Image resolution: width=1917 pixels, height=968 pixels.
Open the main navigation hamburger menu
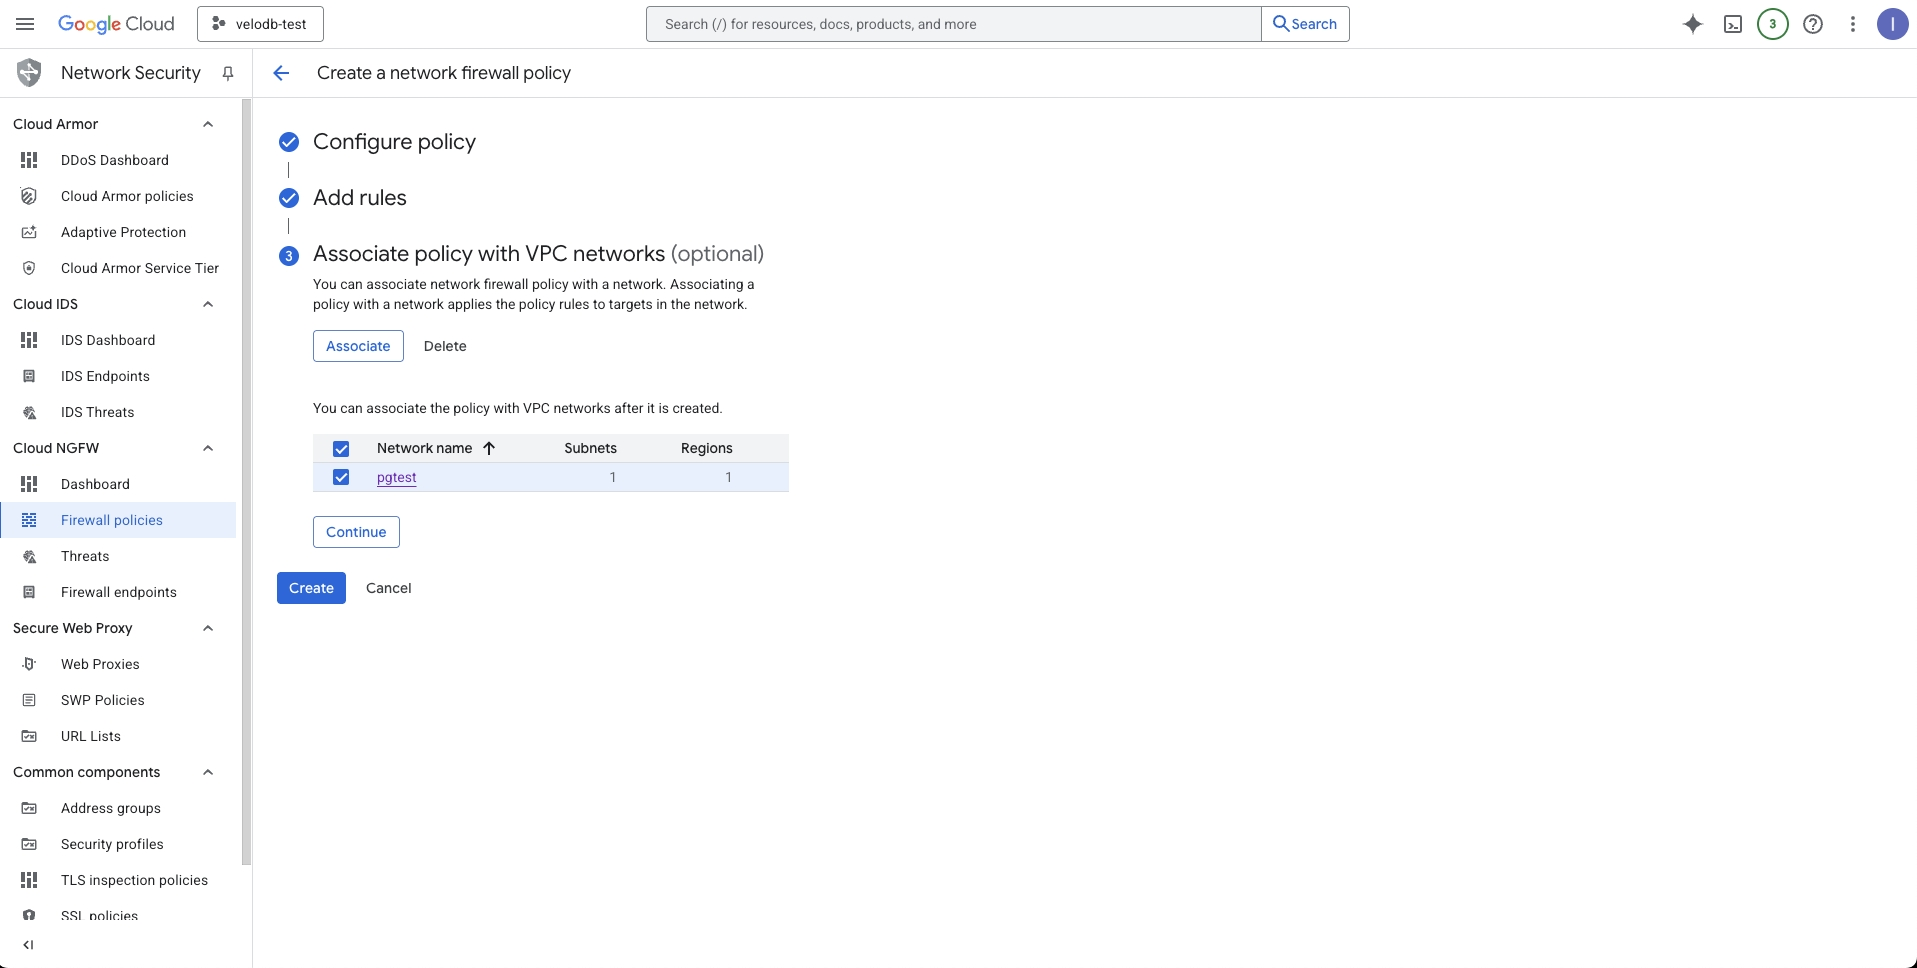tap(25, 24)
